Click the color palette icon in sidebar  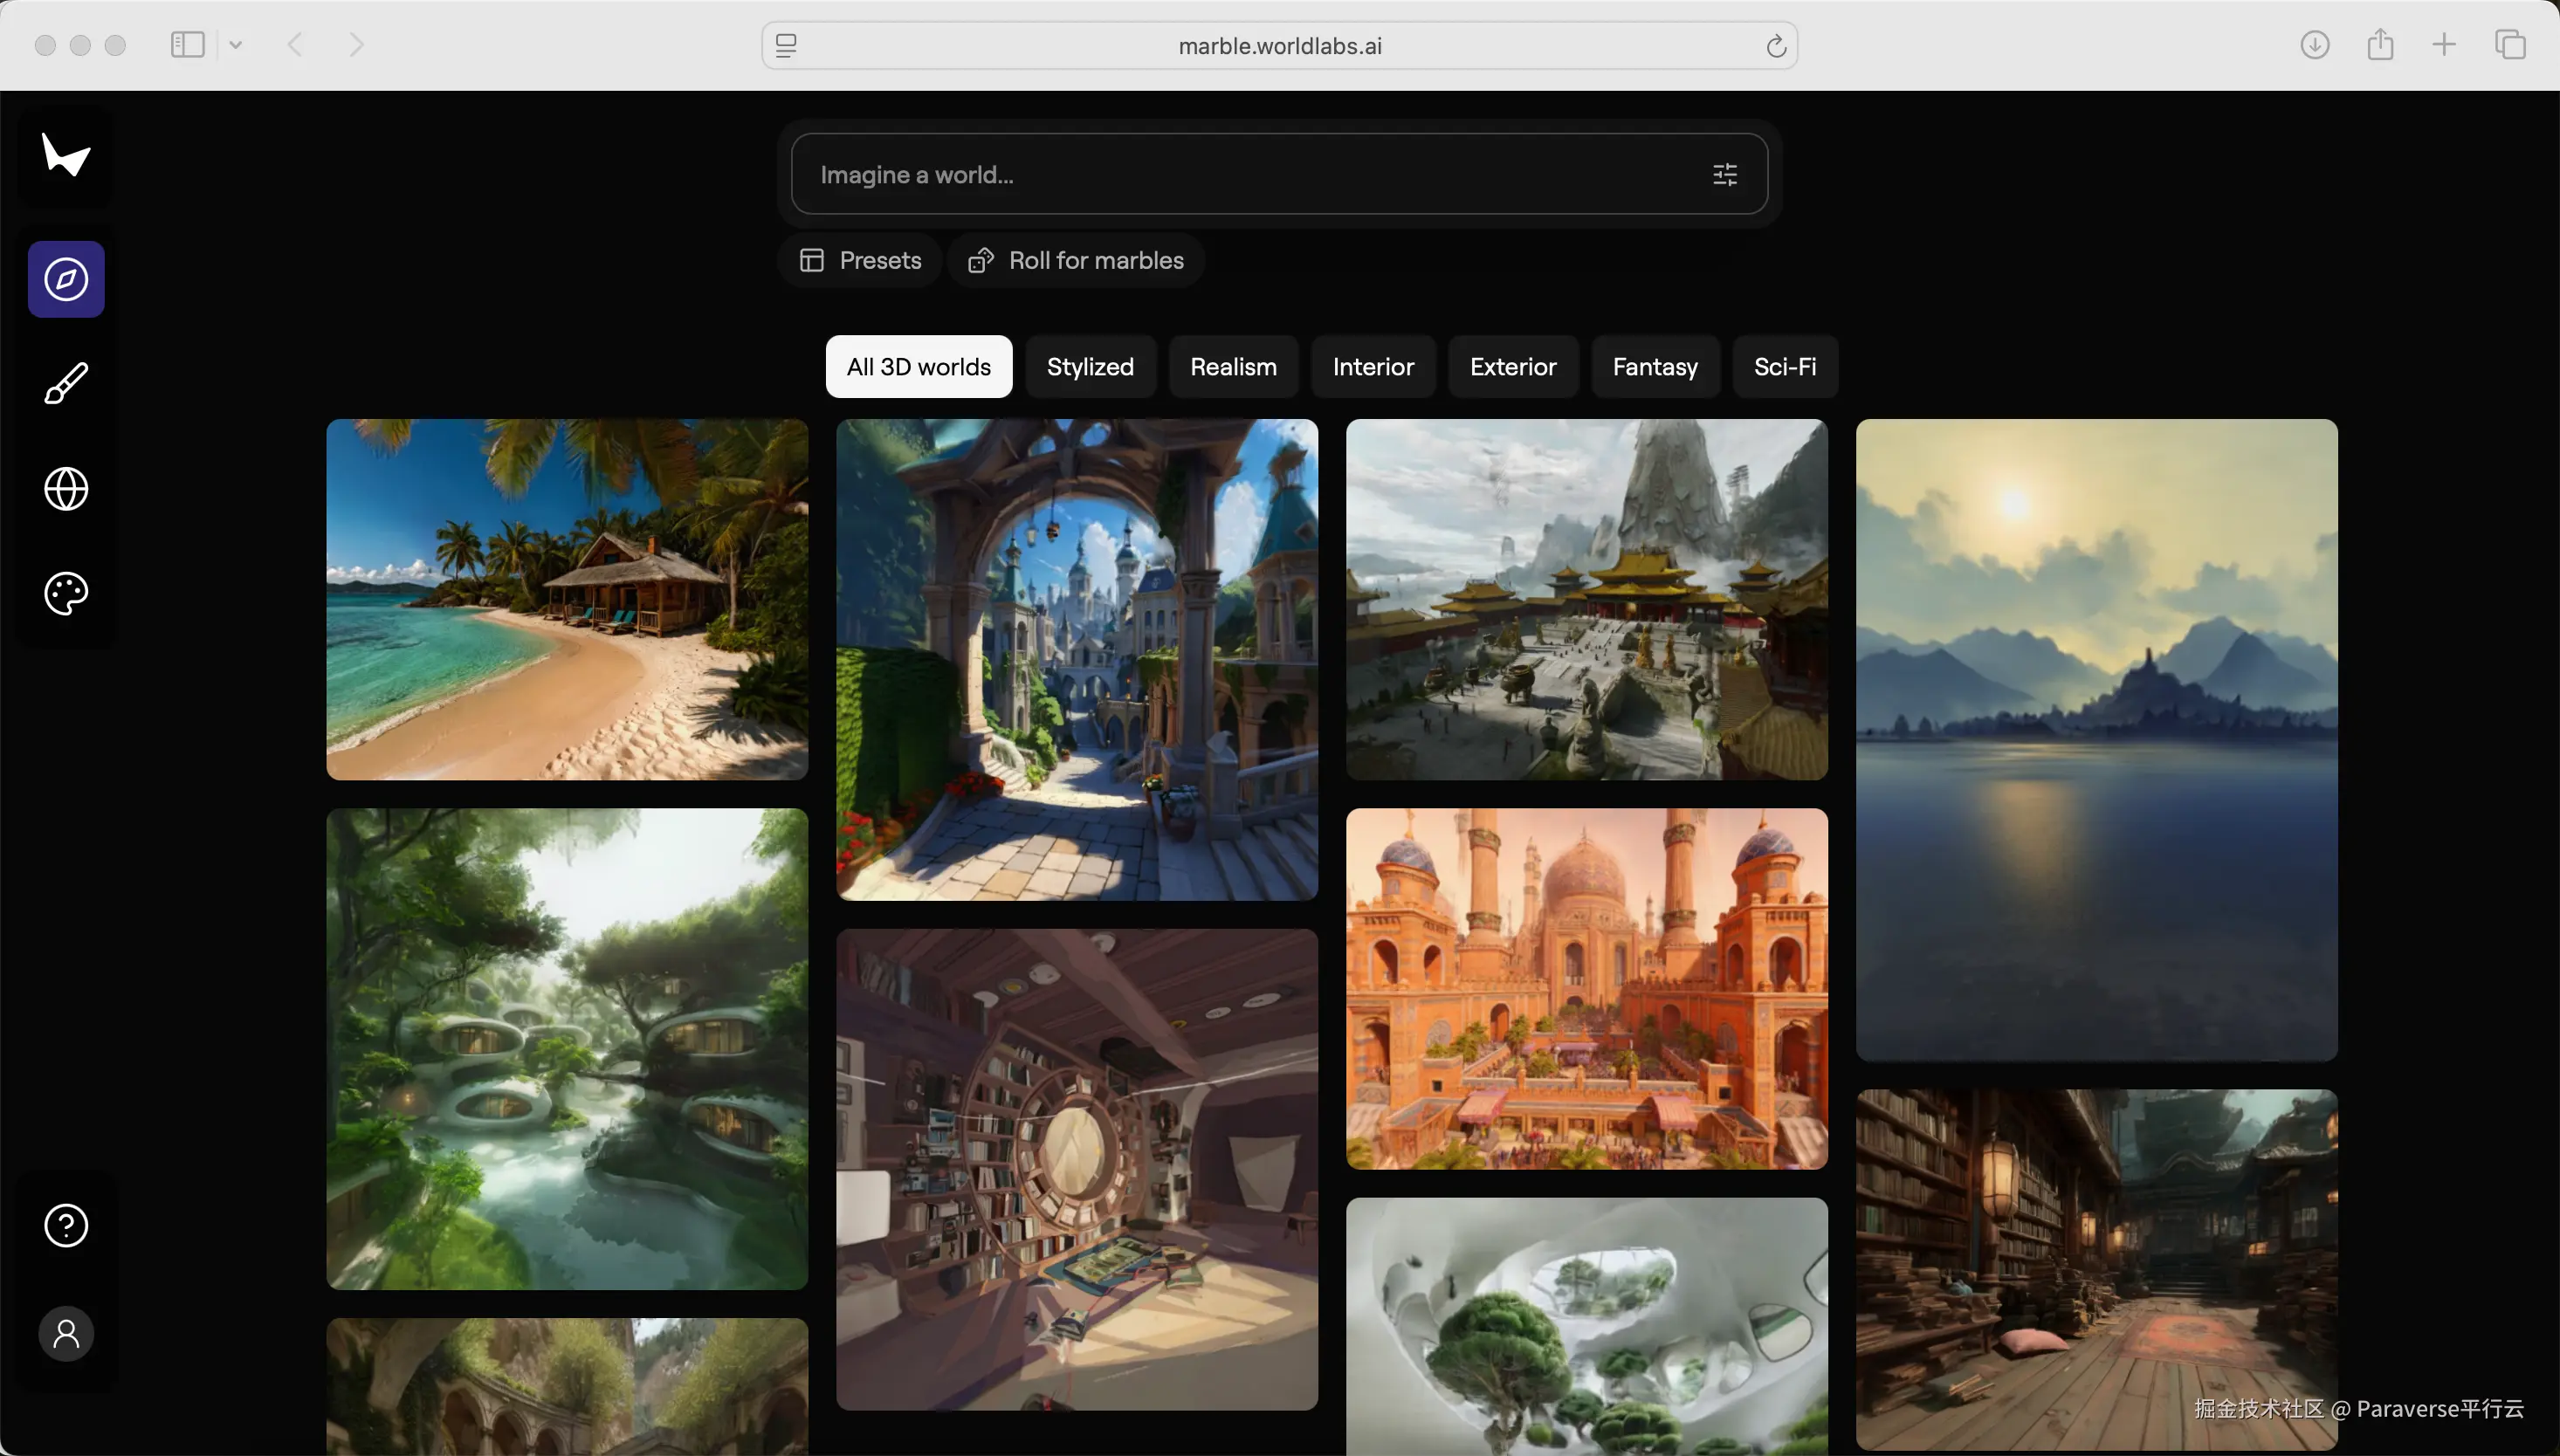(66, 594)
